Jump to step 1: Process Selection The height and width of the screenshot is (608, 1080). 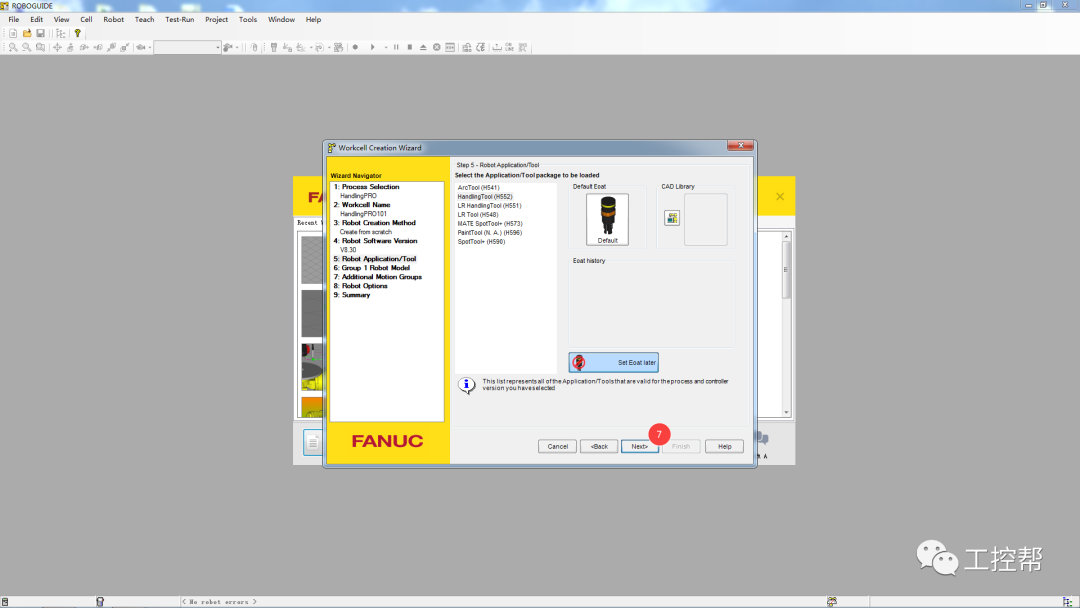click(x=366, y=187)
